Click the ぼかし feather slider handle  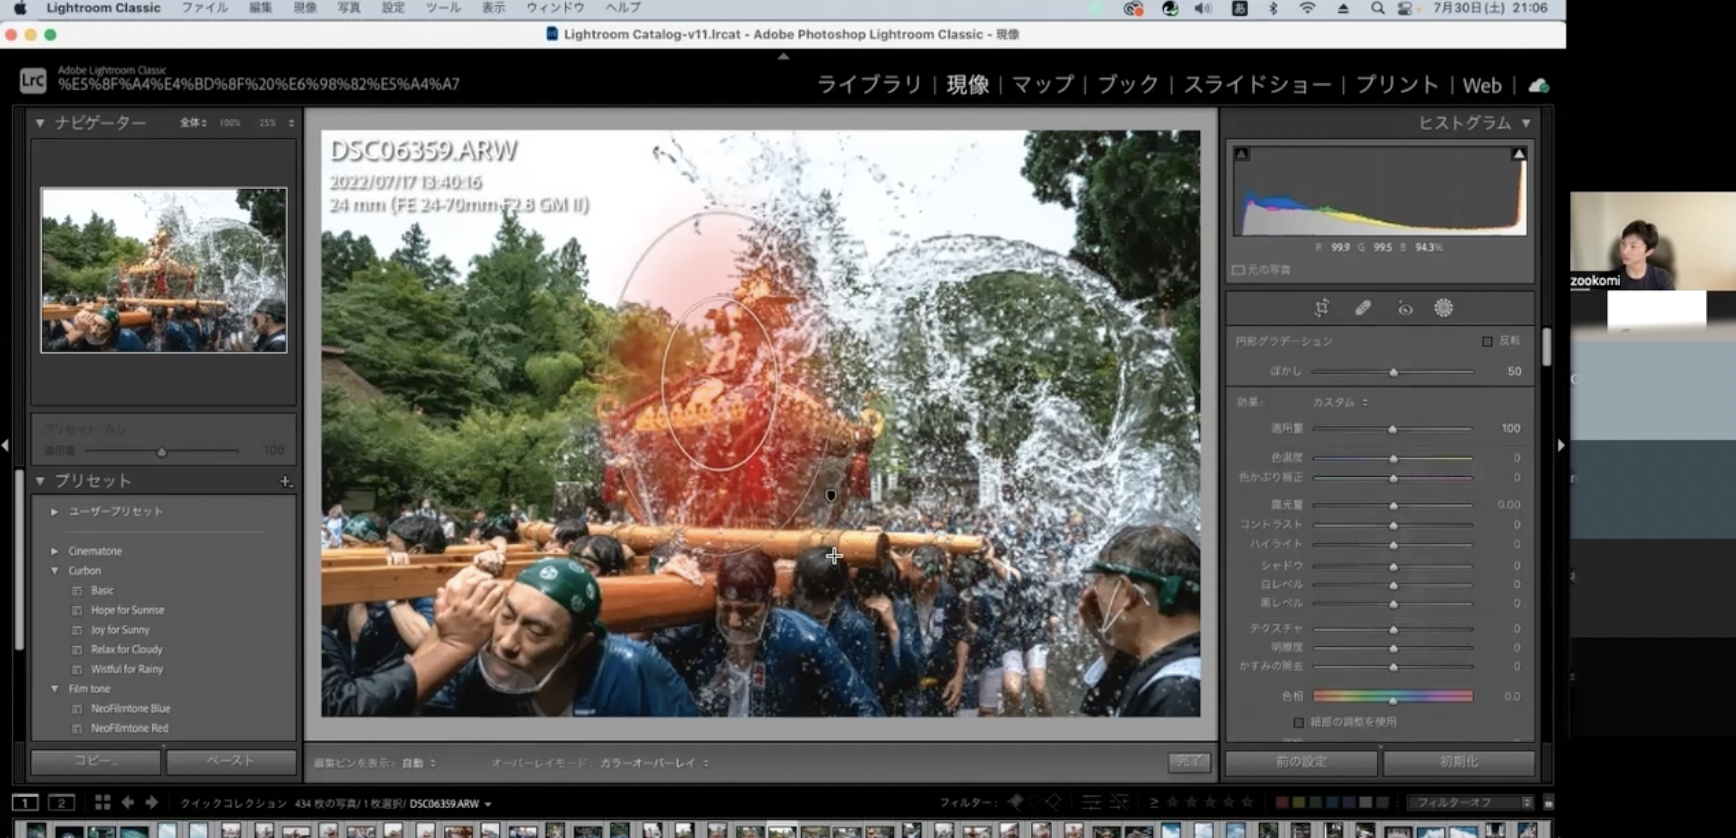(1393, 372)
